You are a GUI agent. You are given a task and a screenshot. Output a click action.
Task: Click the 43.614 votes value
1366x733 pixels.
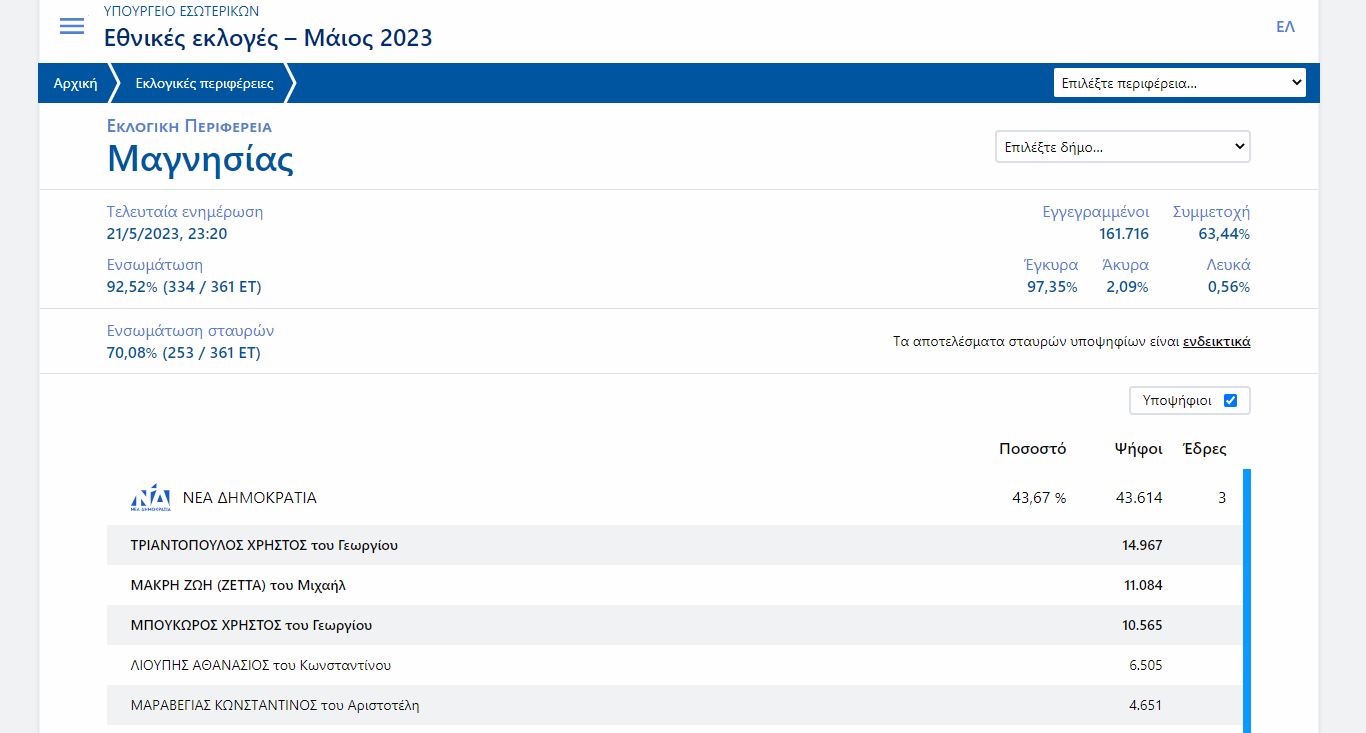pos(1139,498)
